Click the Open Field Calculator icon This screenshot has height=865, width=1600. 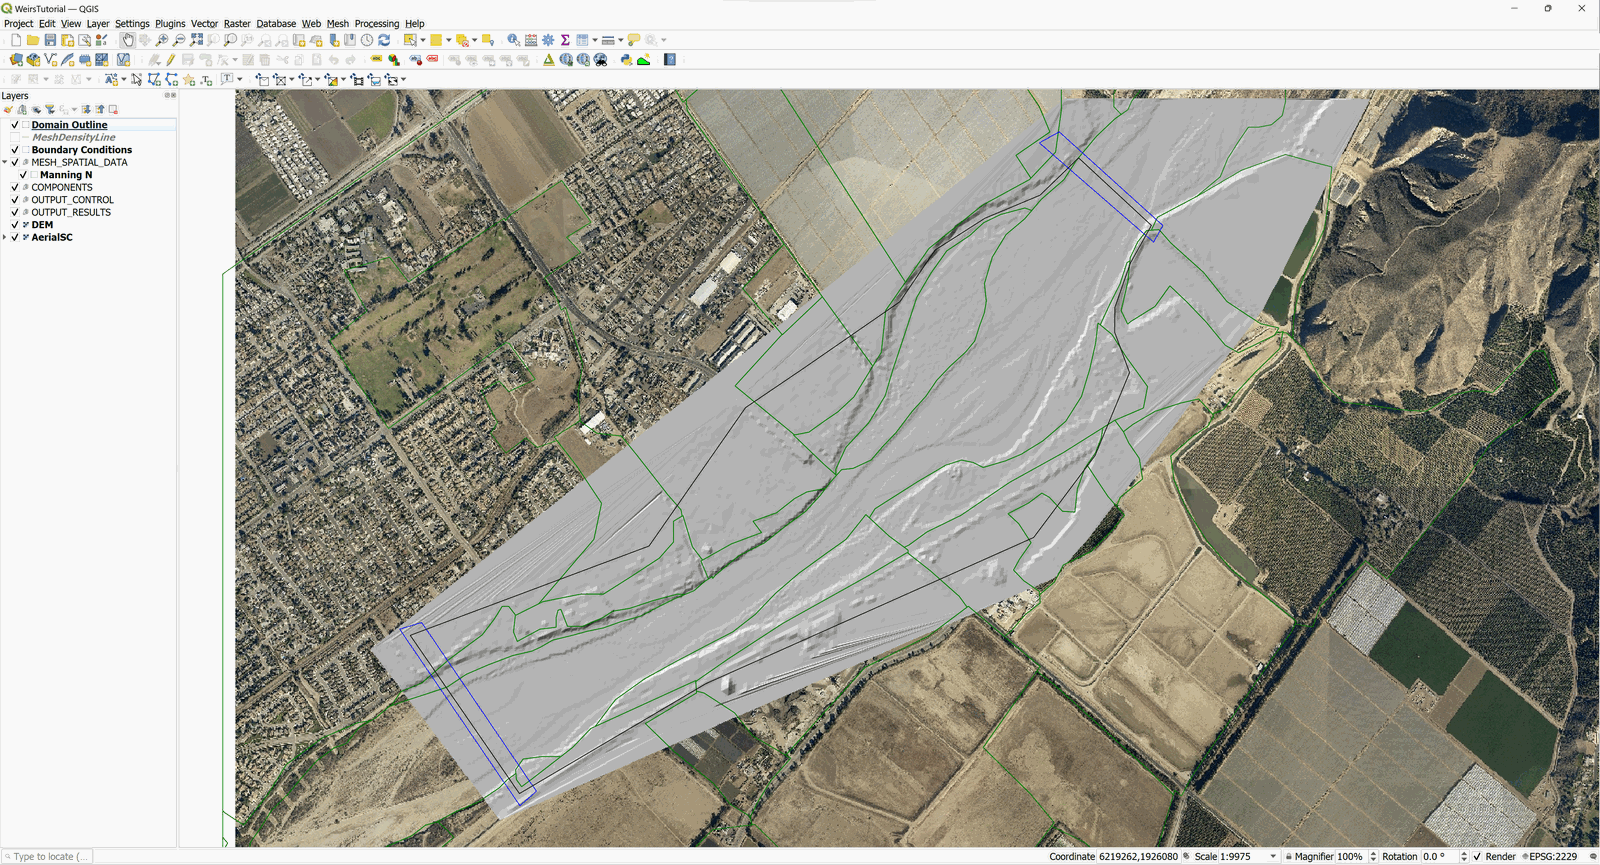[531, 40]
